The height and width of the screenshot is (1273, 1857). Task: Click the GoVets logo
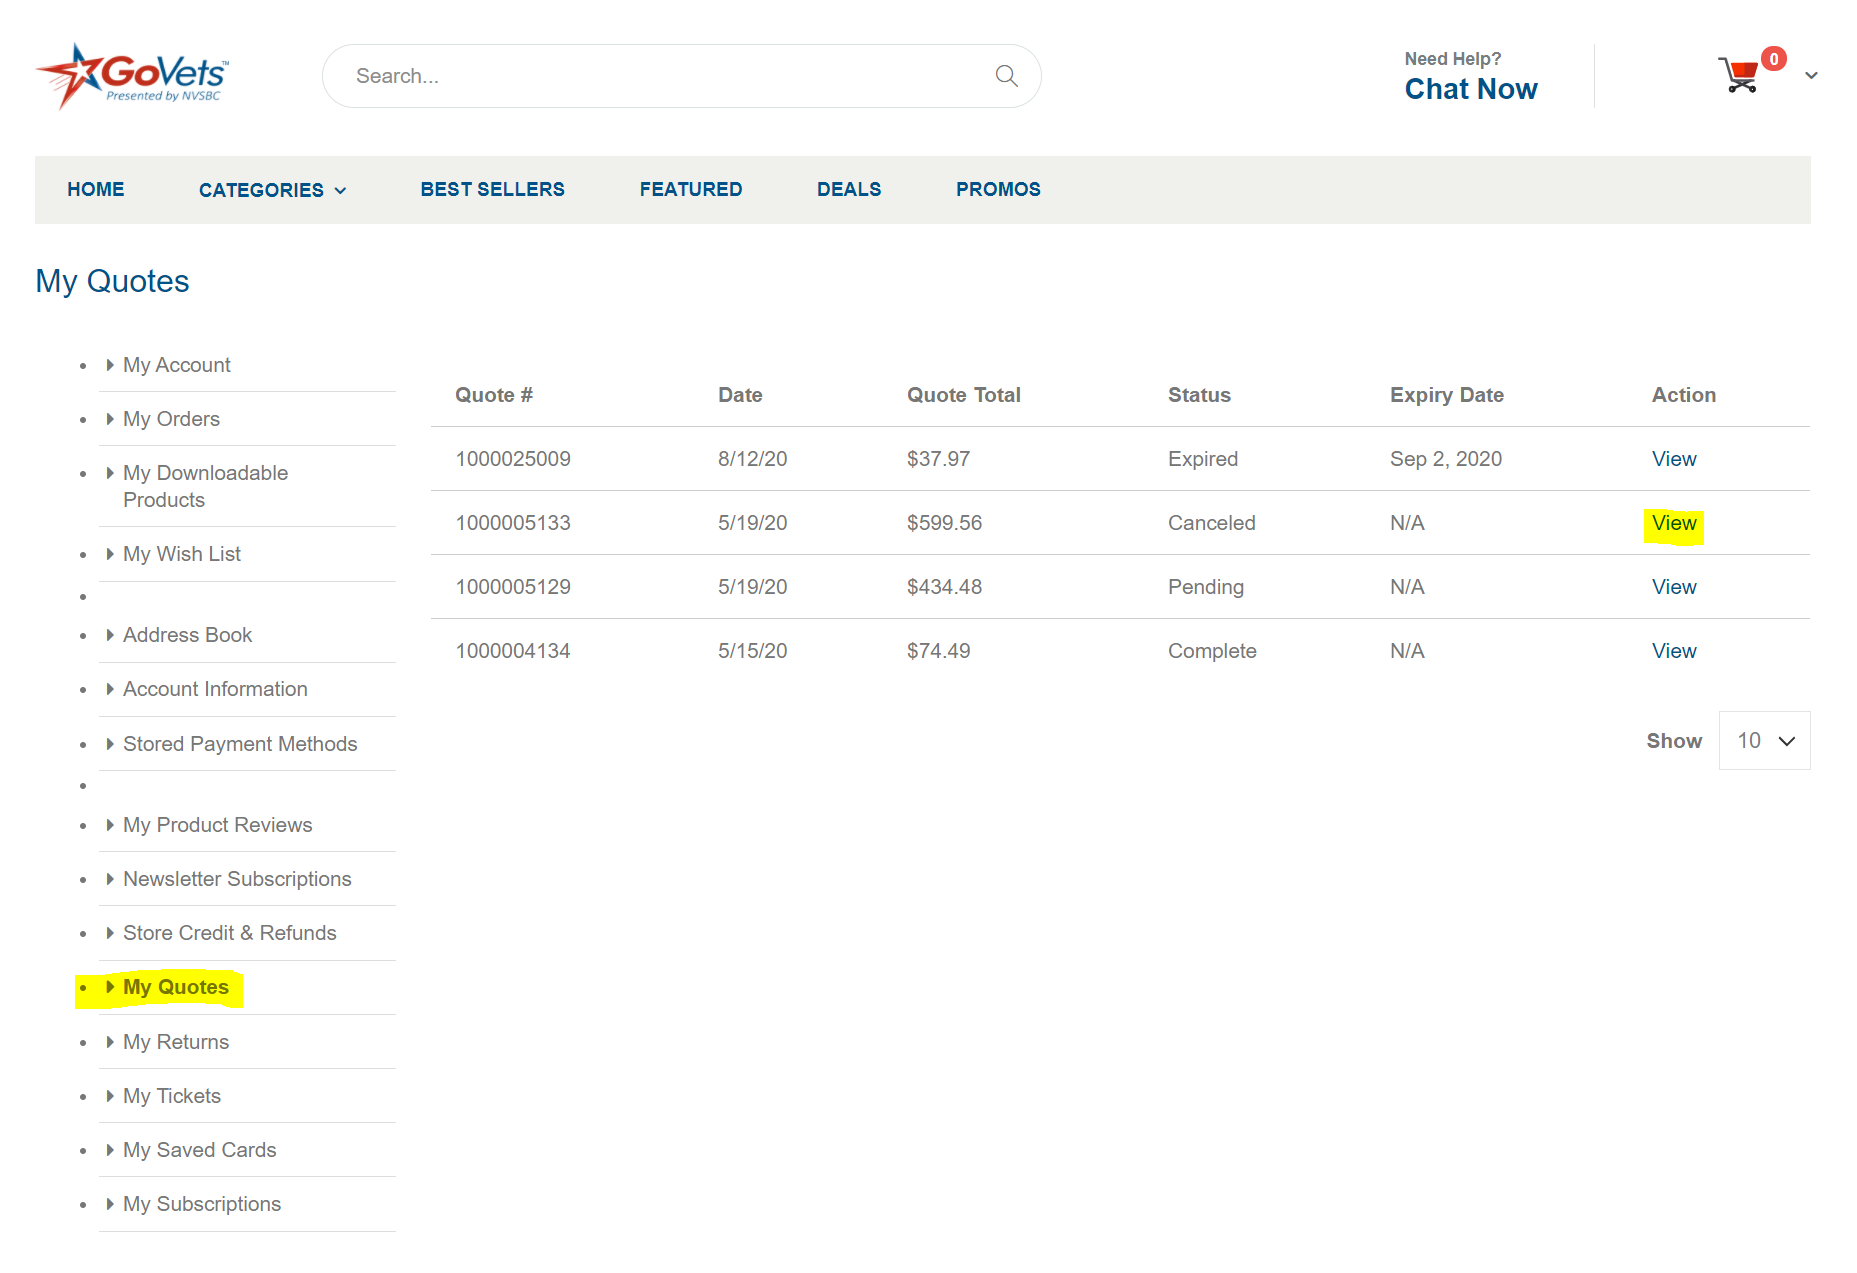point(133,76)
